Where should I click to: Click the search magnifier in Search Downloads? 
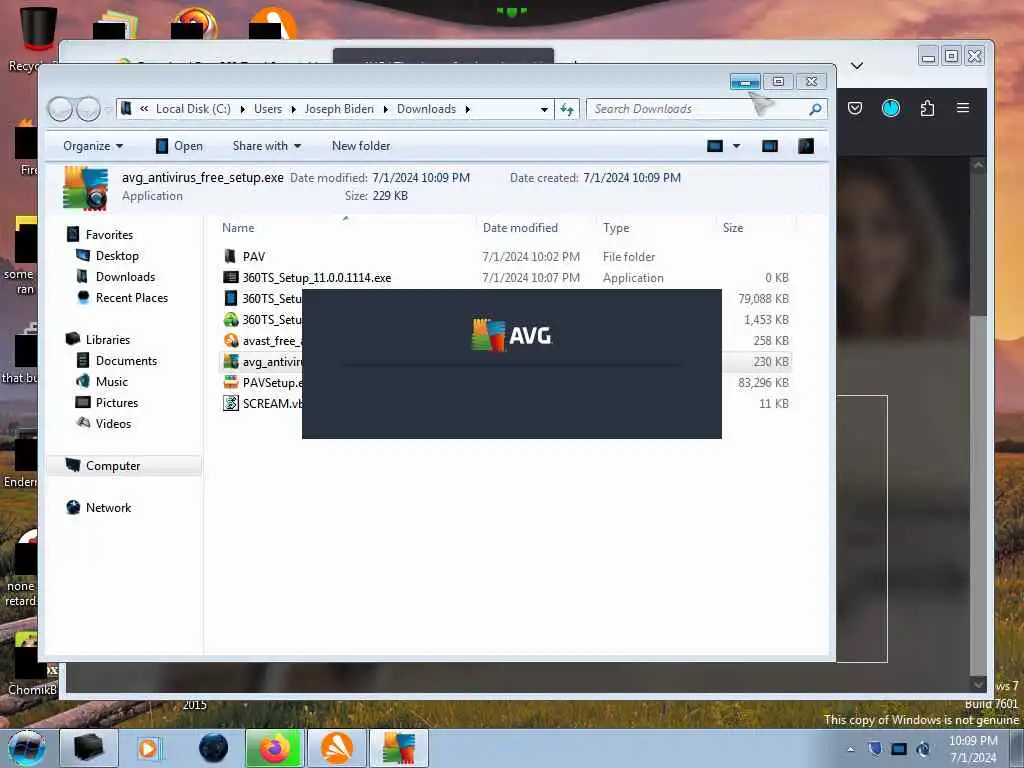pos(814,109)
